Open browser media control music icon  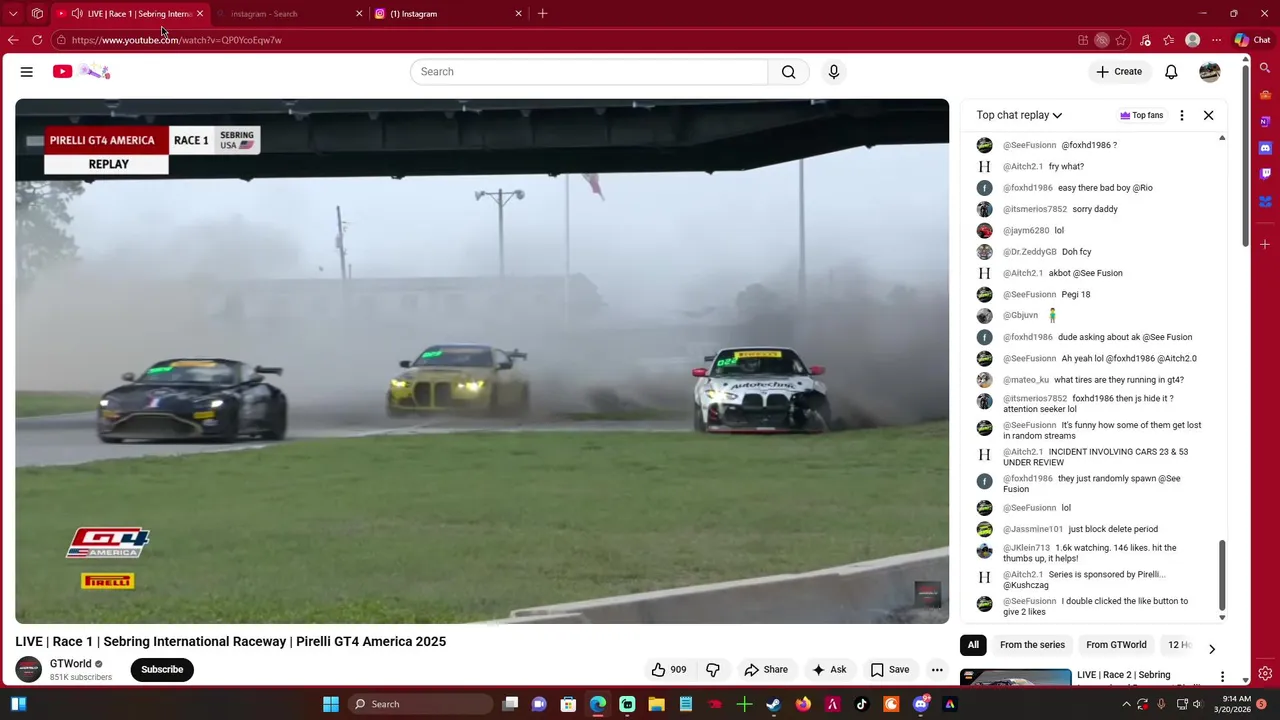point(1145,40)
